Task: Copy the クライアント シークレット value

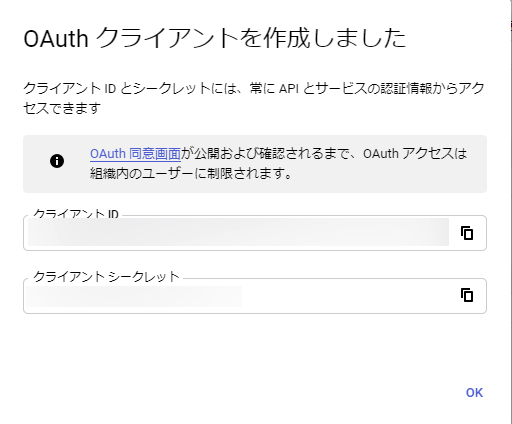Action: click(467, 295)
